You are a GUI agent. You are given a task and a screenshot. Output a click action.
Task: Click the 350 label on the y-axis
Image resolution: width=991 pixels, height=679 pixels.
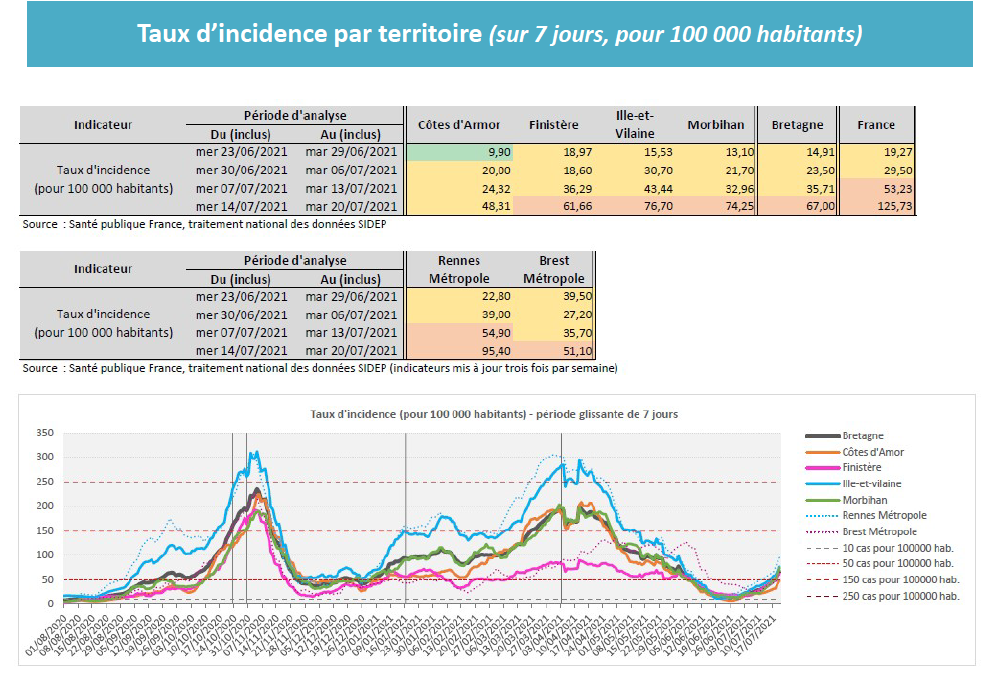point(43,434)
